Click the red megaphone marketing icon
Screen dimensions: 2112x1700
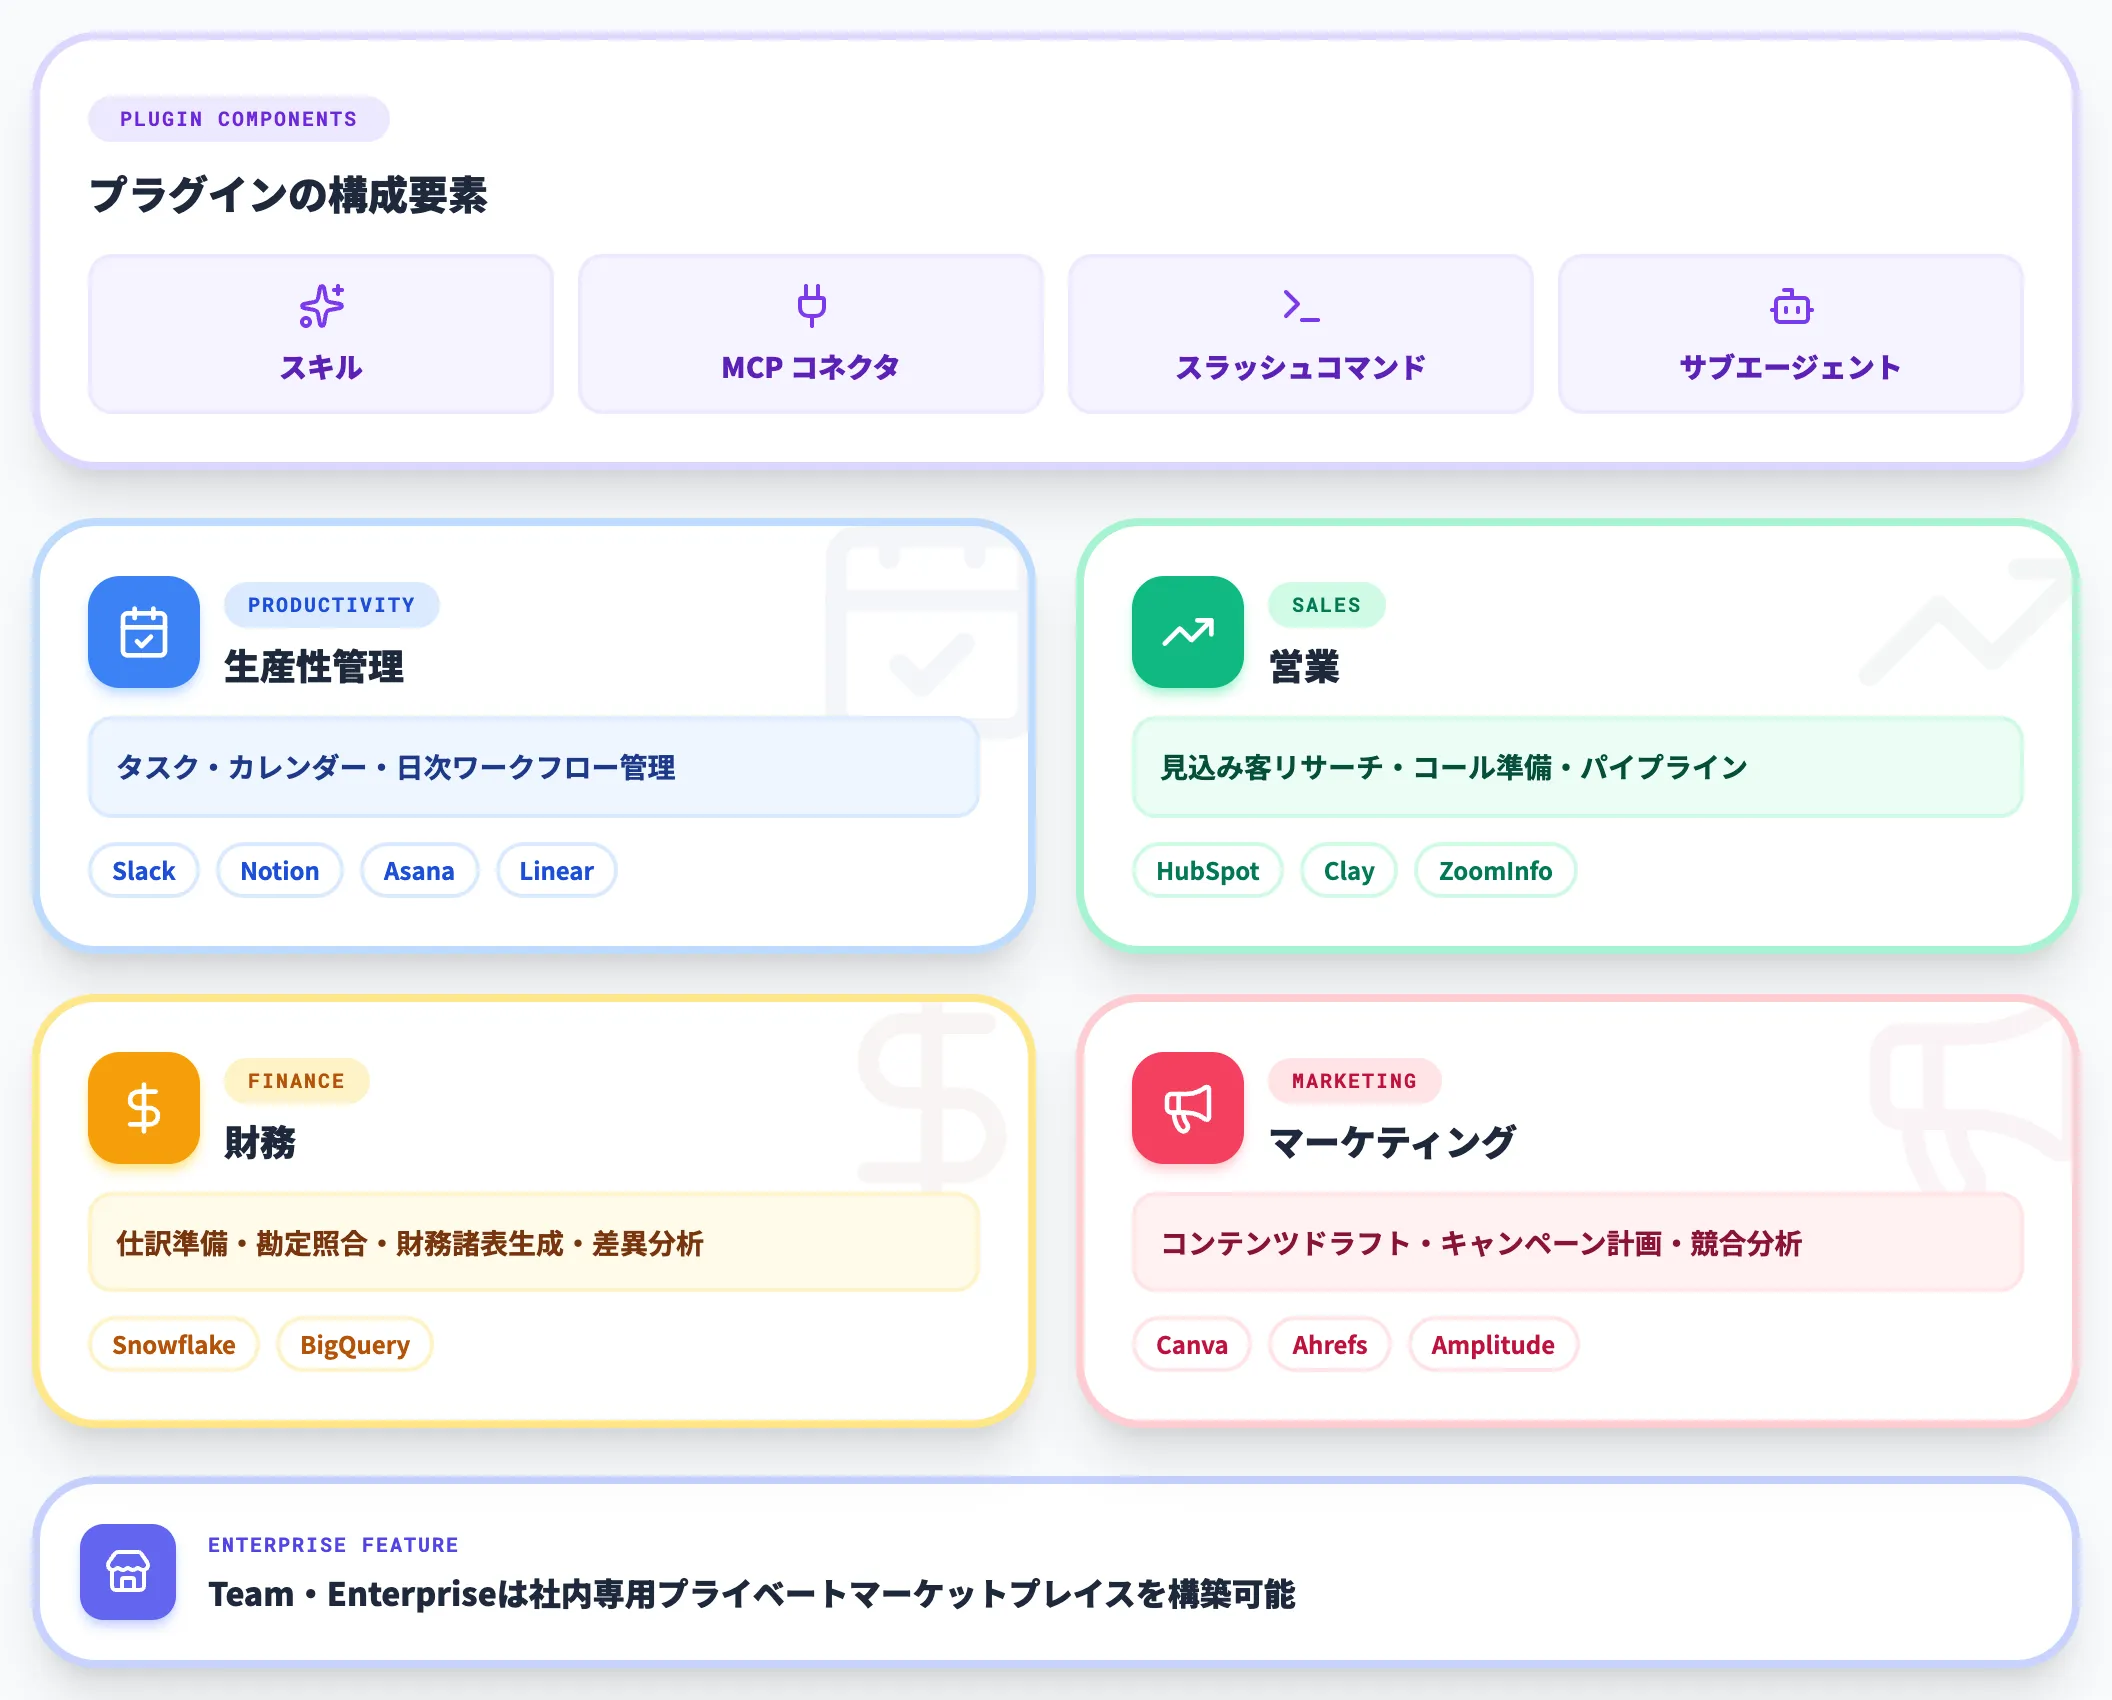[1188, 1108]
